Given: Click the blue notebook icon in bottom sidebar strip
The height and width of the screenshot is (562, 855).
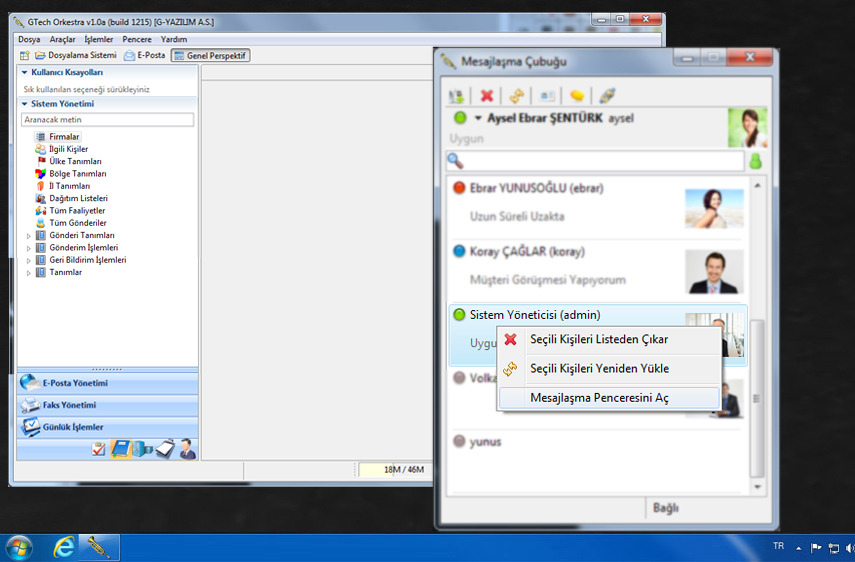Looking at the screenshot, I should 121,449.
